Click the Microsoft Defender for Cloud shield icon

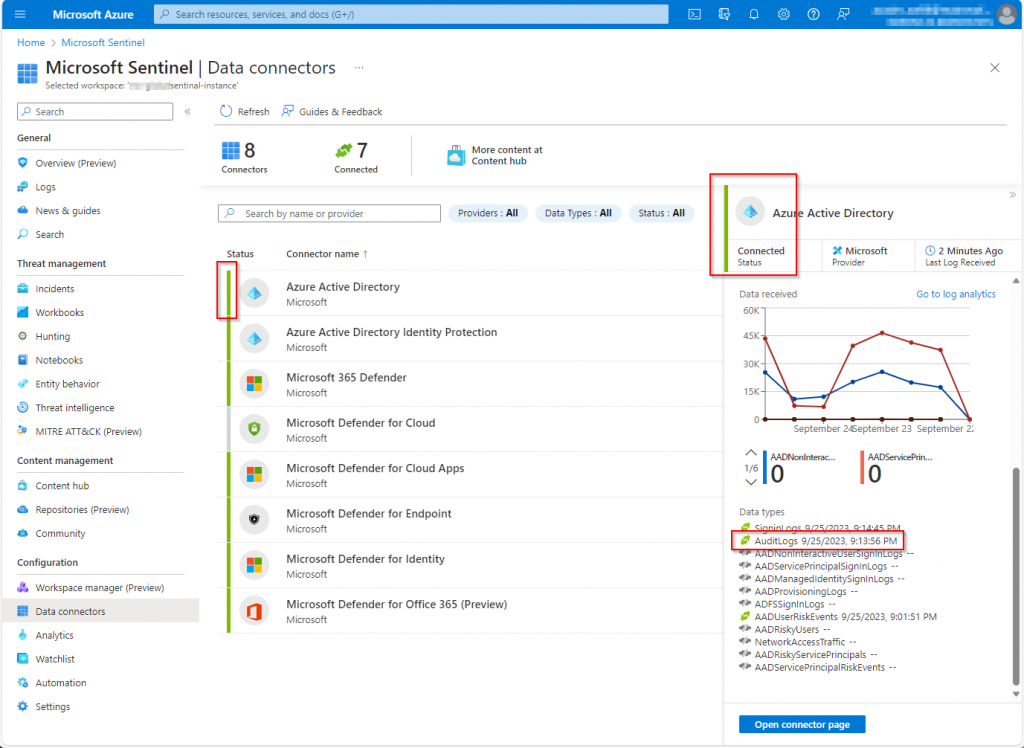254,429
